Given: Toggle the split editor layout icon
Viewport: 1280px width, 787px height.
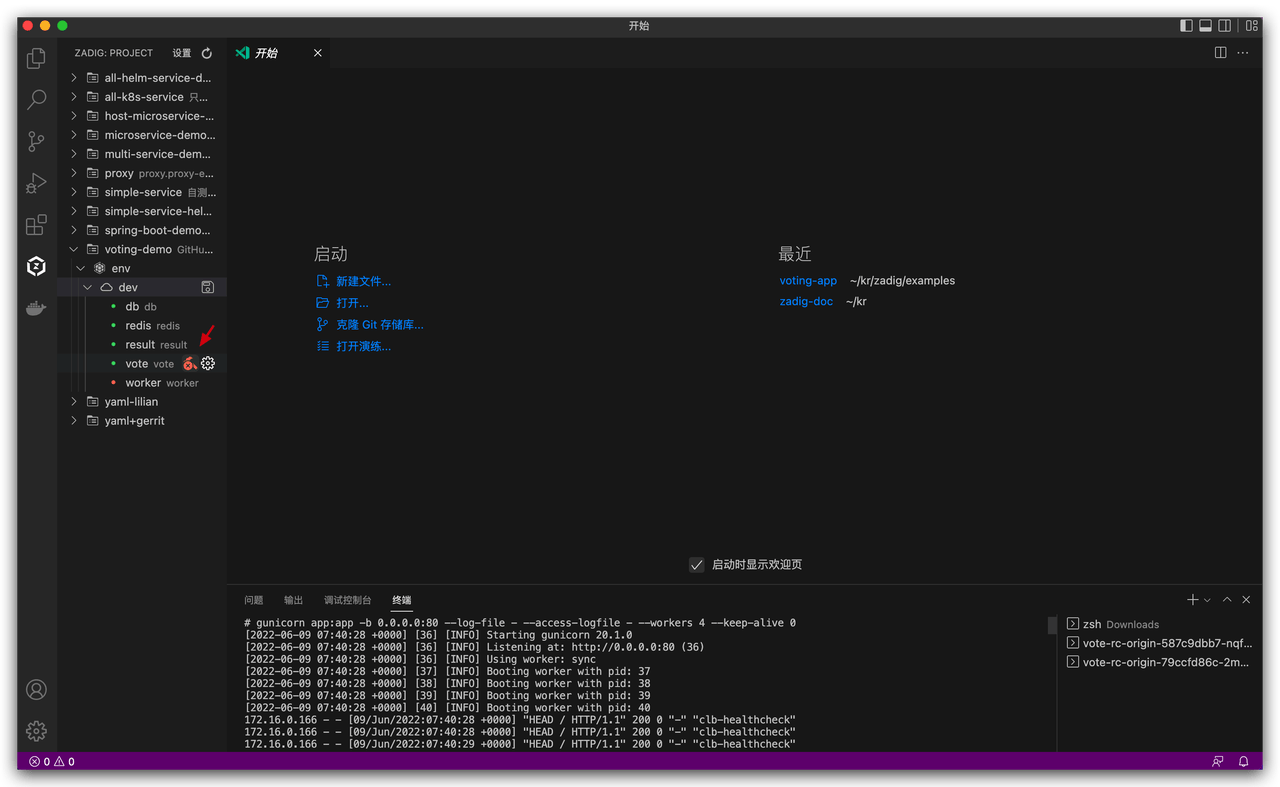Looking at the screenshot, I should [x=1220, y=52].
